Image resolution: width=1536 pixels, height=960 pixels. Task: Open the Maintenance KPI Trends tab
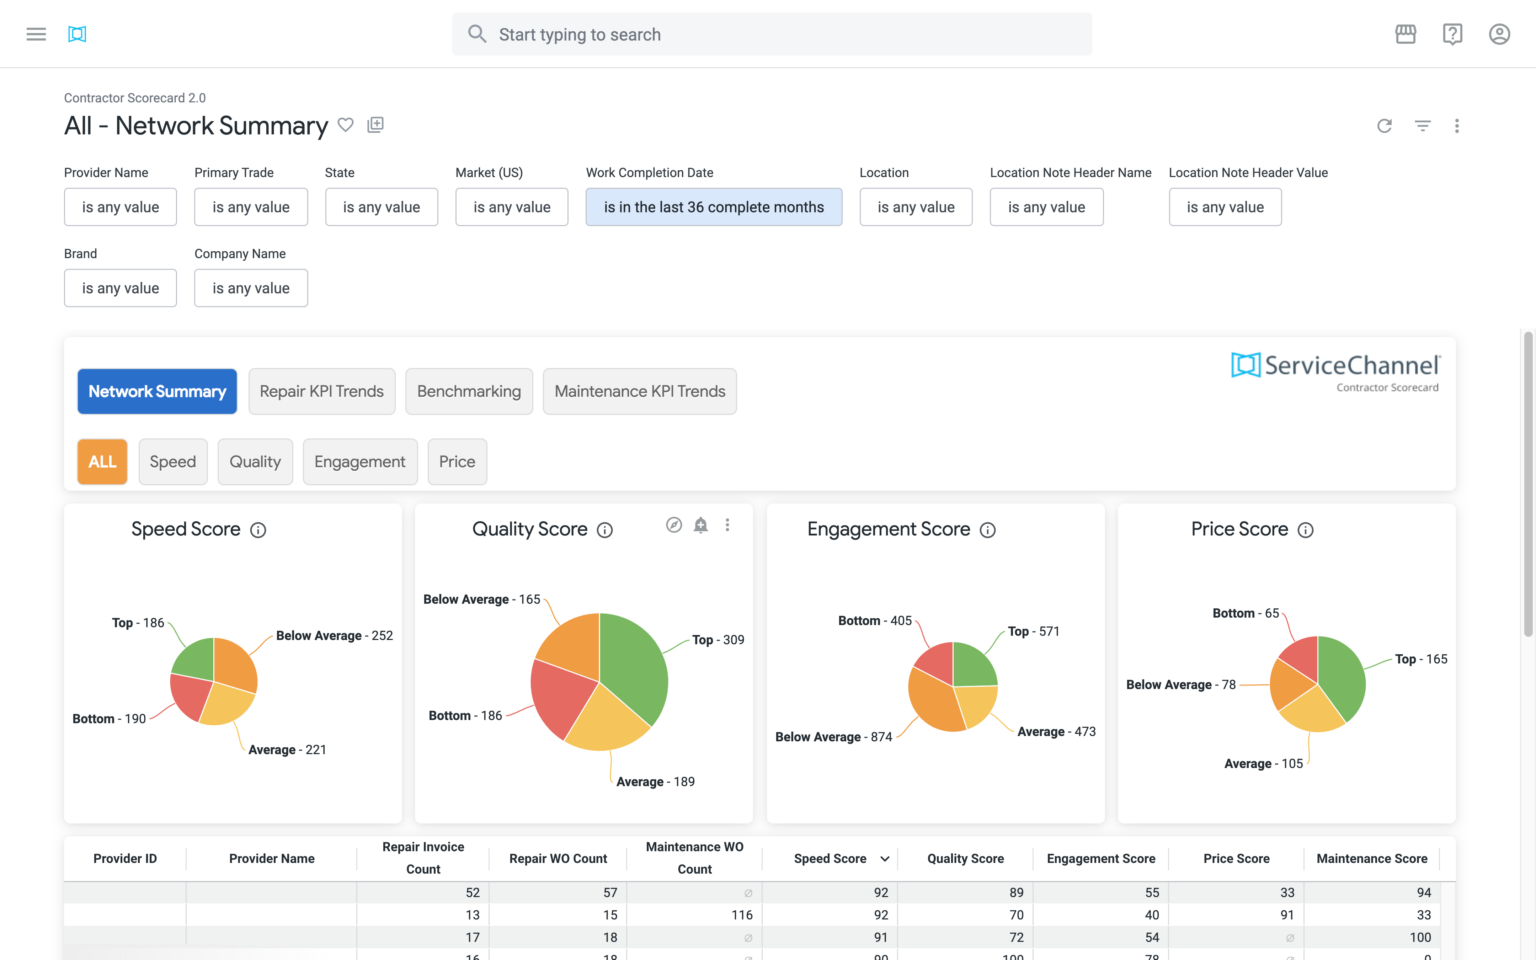(x=639, y=391)
